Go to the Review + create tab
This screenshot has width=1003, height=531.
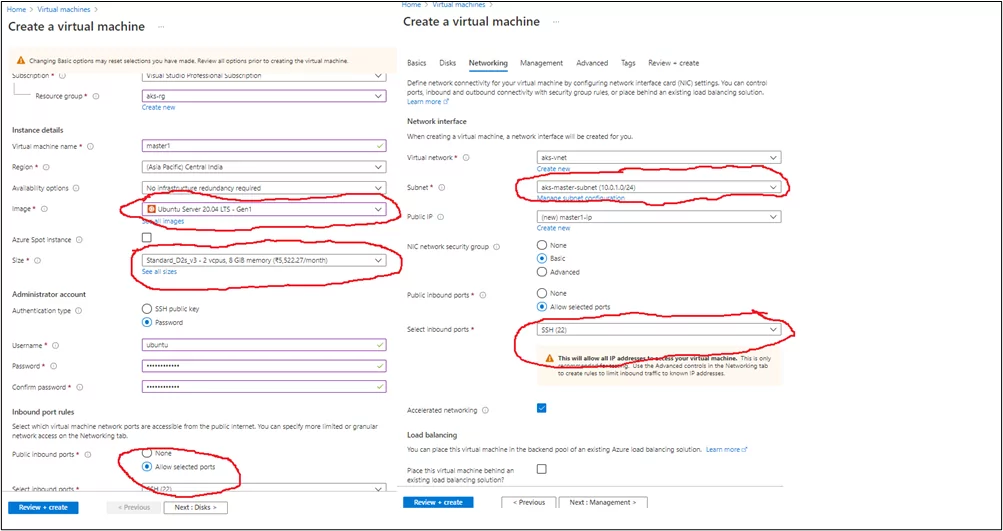tap(674, 63)
